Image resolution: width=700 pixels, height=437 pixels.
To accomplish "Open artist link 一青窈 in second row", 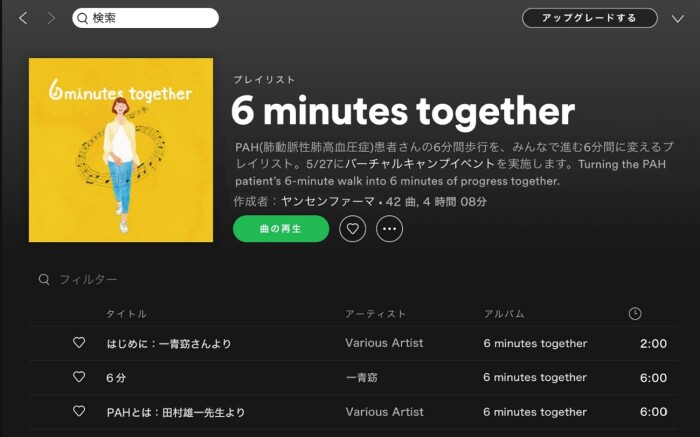I will 361,378.
